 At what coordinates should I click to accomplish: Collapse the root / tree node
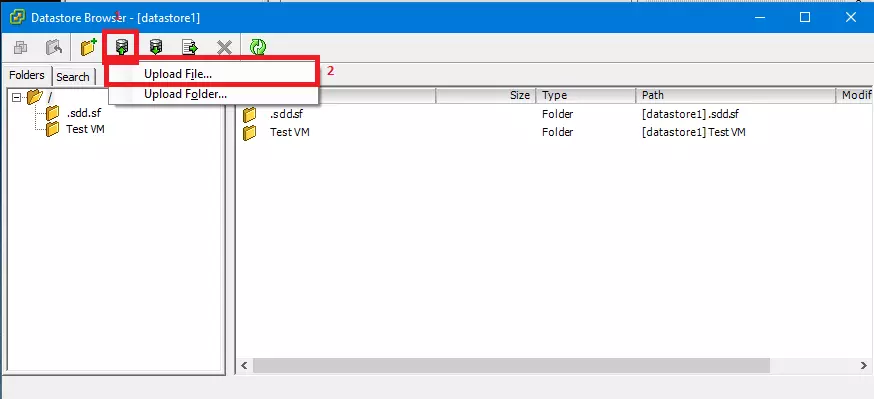[16, 98]
